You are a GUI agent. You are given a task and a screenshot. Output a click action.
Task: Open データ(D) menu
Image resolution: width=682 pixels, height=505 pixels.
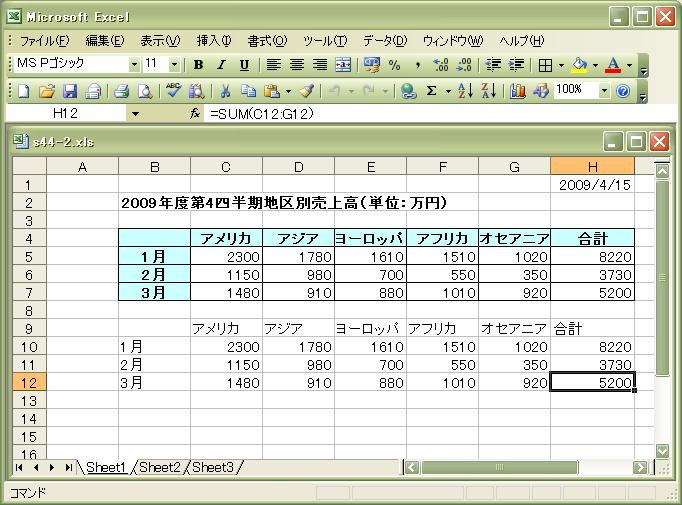point(385,41)
